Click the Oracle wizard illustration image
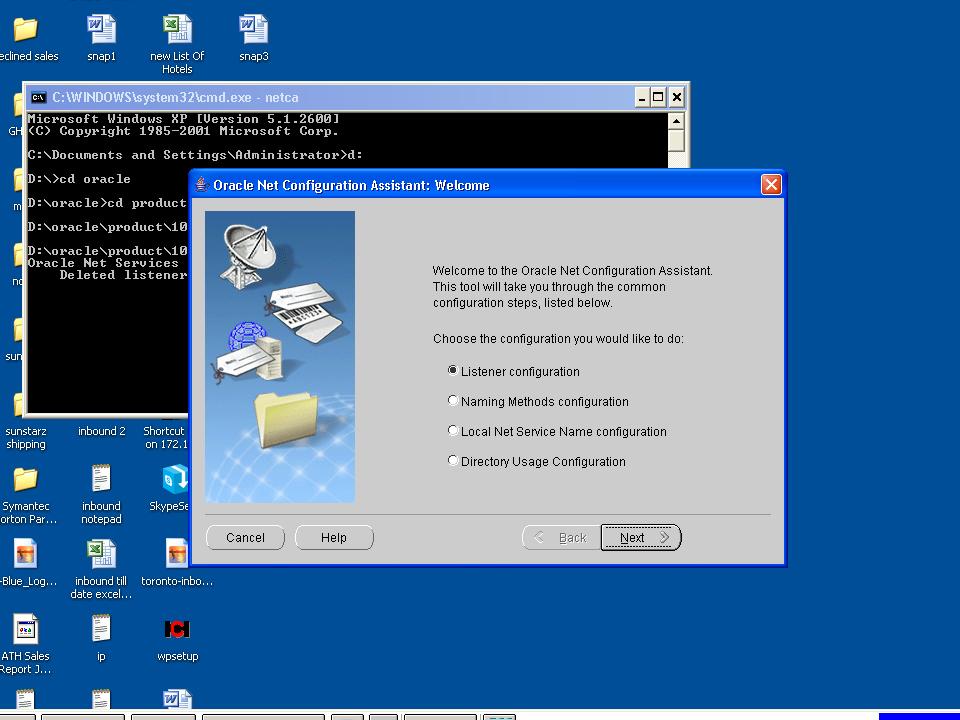The width and height of the screenshot is (960, 720). 280,357
